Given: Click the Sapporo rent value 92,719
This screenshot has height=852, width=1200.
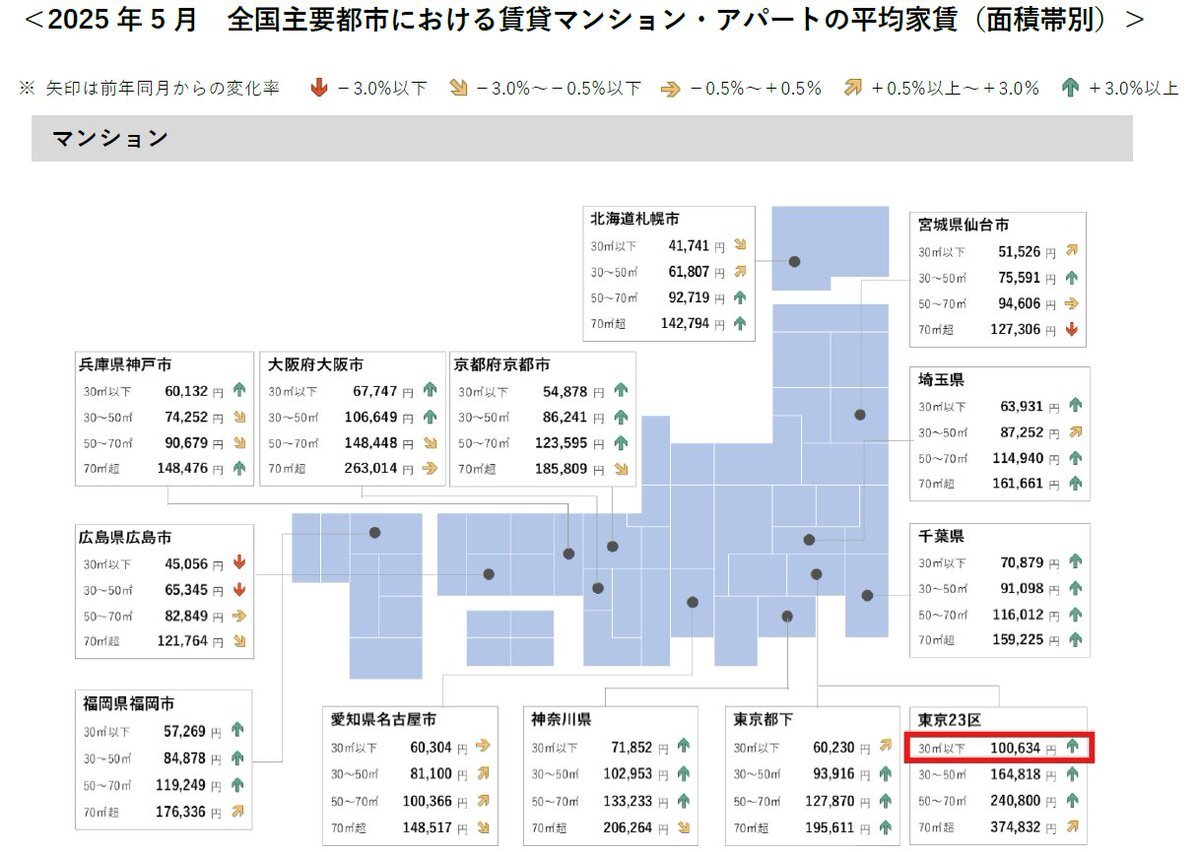Looking at the screenshot, I should 689,297.
